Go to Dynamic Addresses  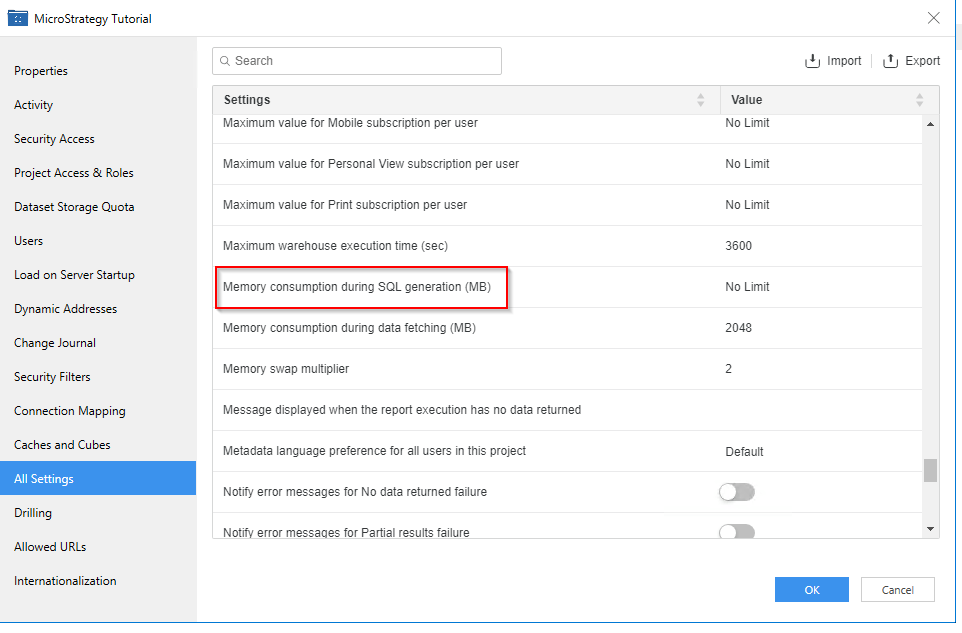(66, 309)
